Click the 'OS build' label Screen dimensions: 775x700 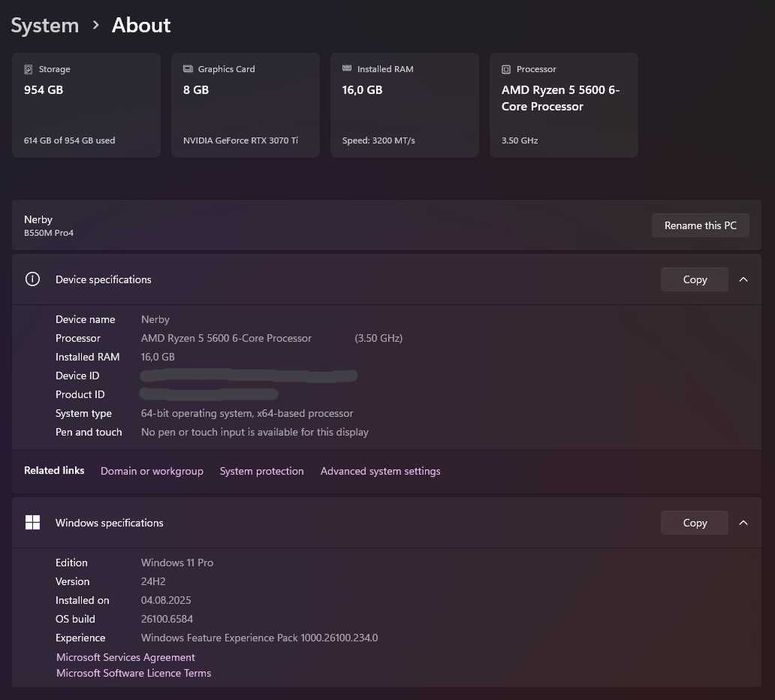75,619
